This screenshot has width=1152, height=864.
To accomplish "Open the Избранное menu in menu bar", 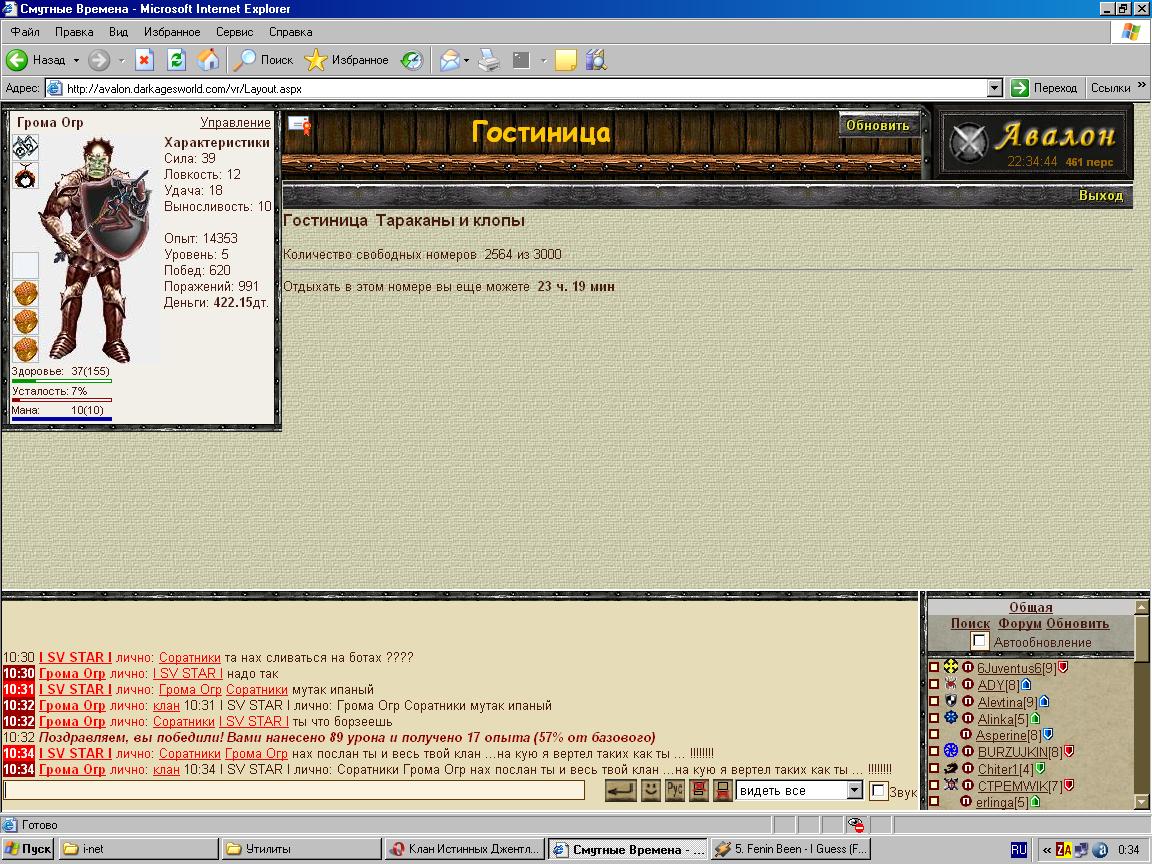I will pos(172,32).
